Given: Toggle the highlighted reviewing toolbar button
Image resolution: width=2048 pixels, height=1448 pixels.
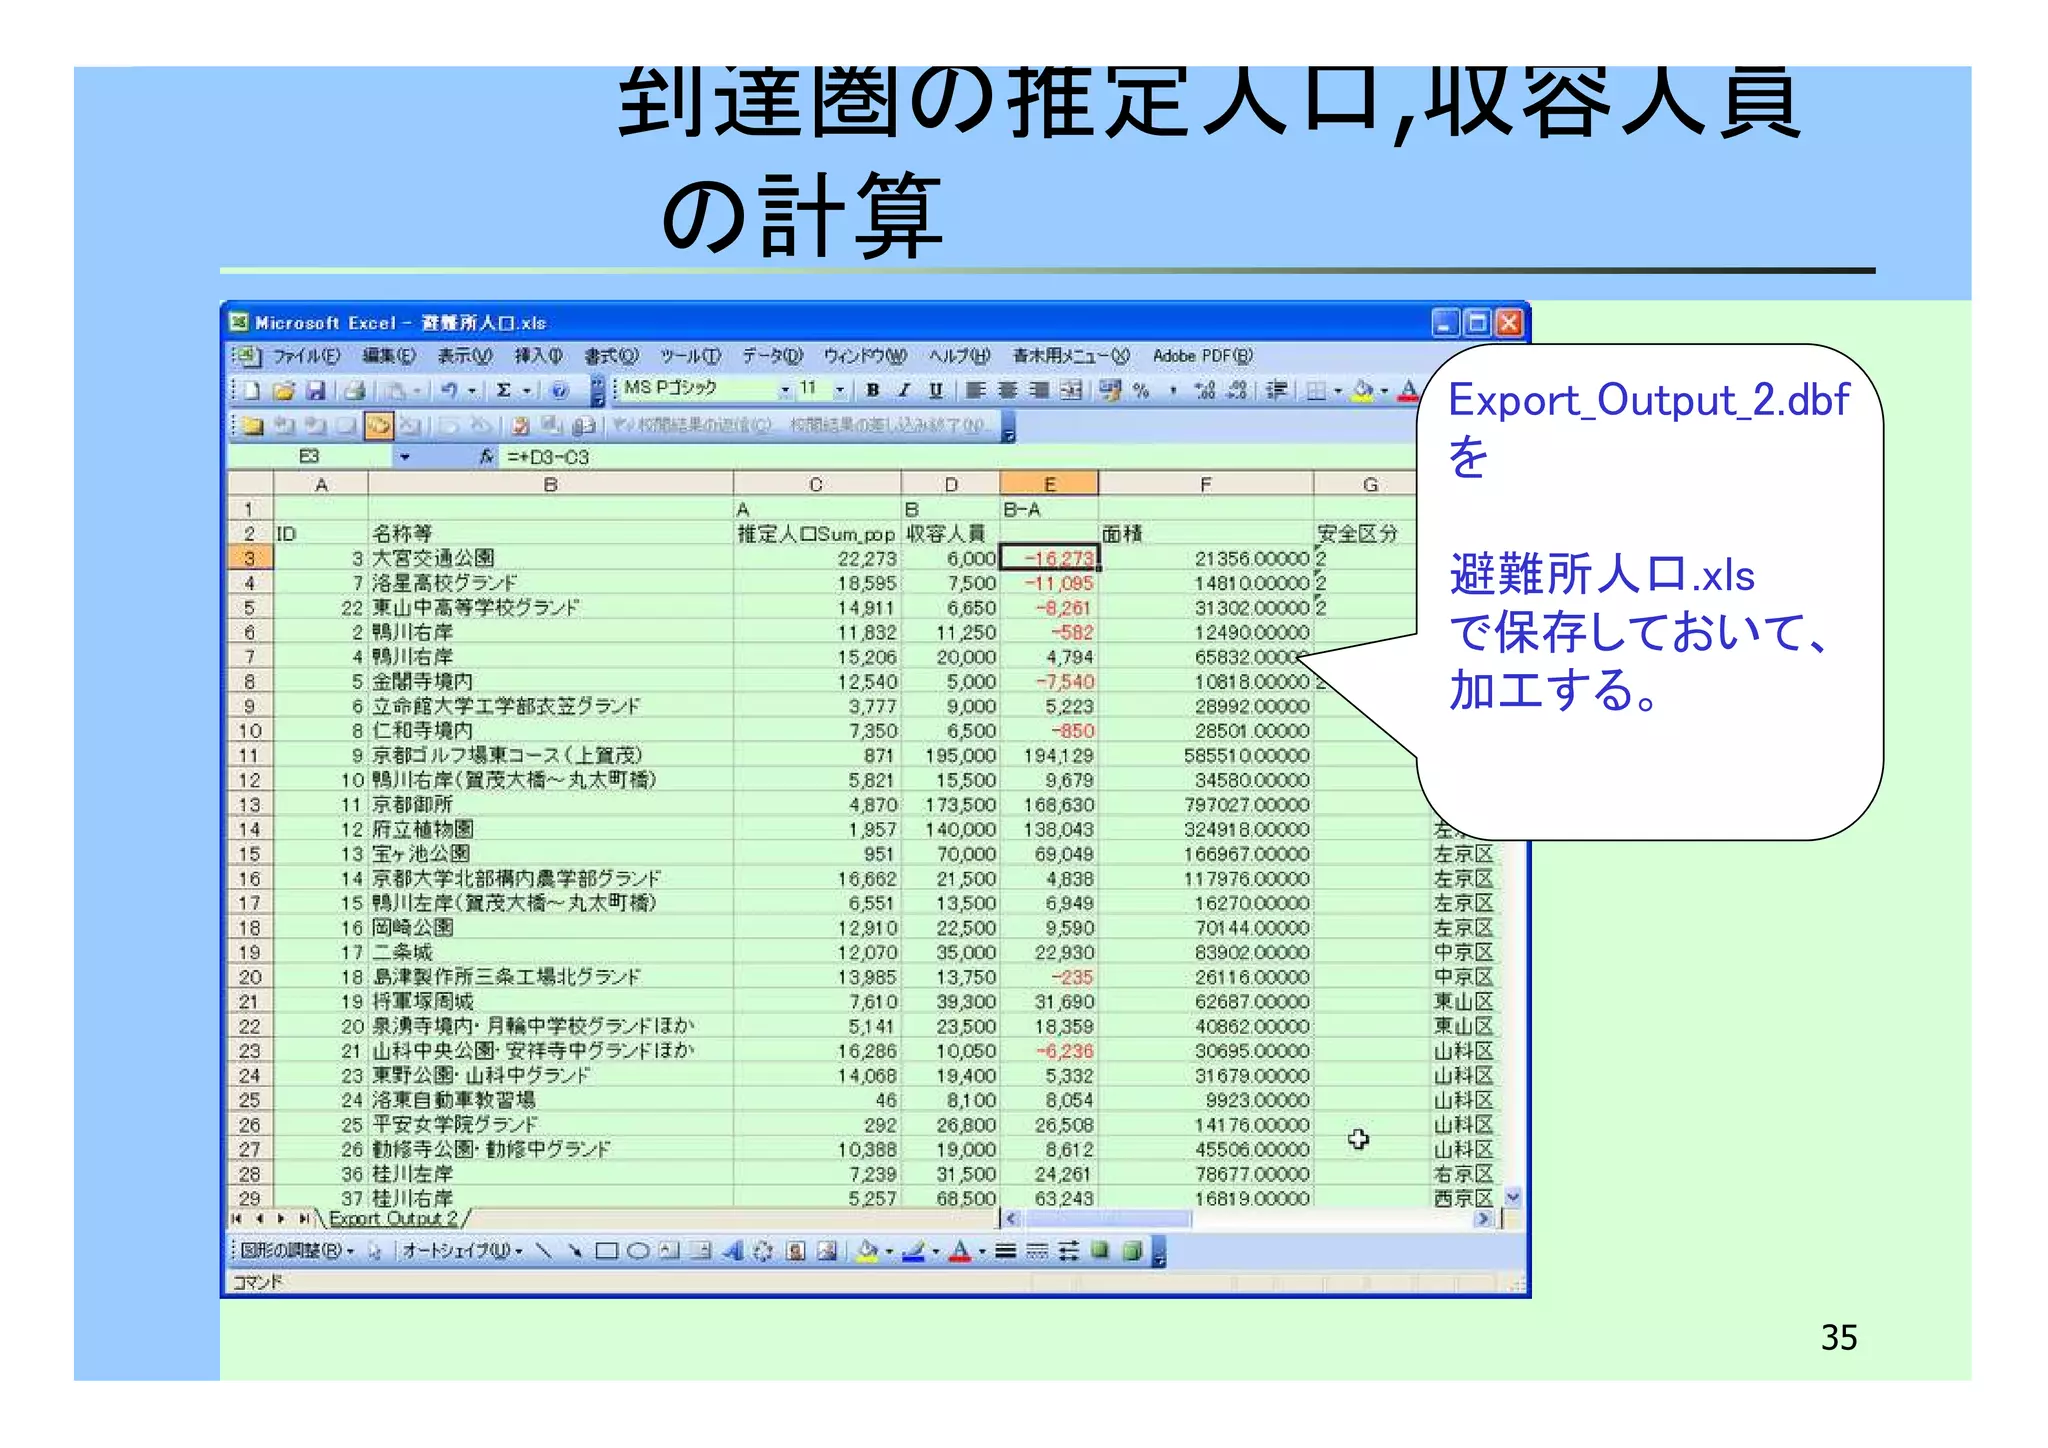Looking at the screenshot, I should (378, 426).
